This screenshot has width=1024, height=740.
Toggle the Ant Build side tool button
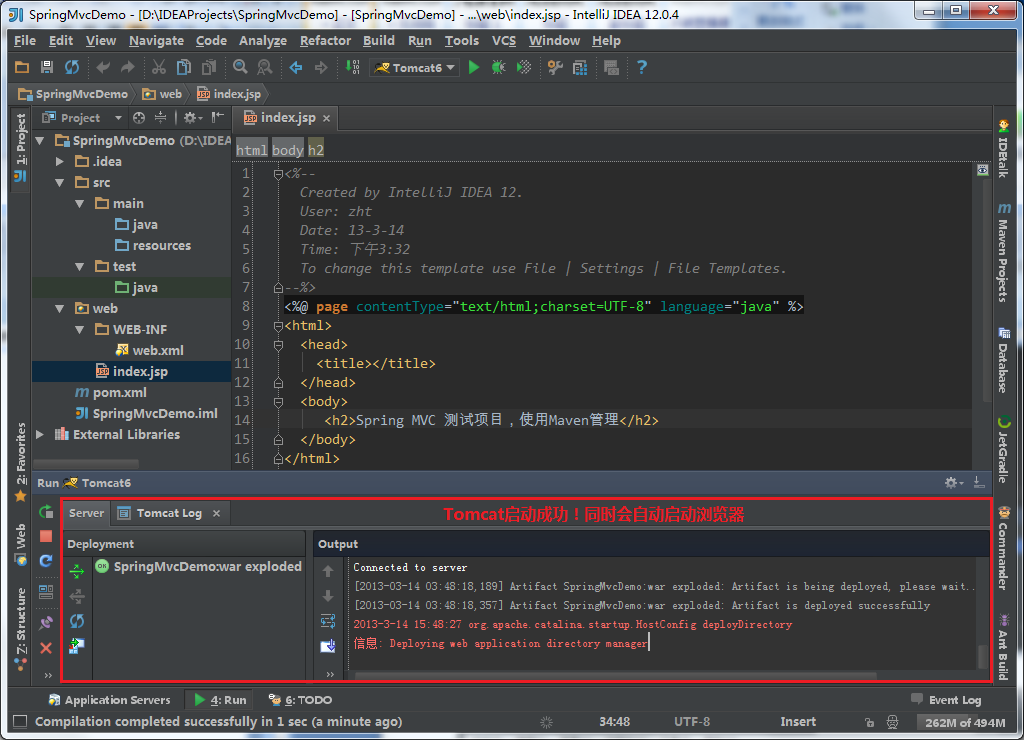pos(1003,647)
